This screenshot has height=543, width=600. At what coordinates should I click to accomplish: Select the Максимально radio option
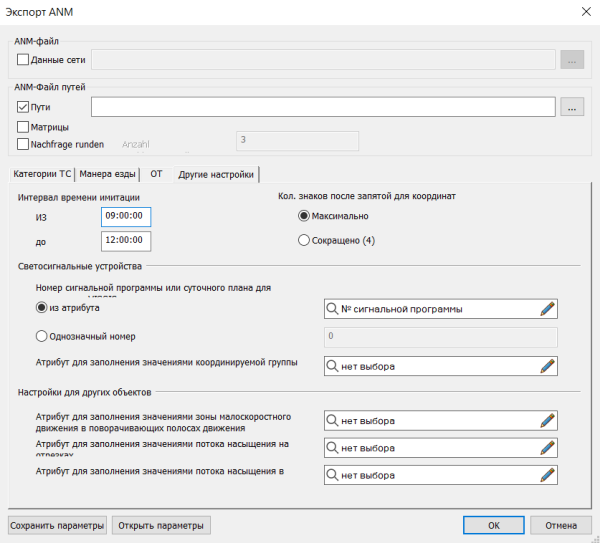tap(305, 216)
